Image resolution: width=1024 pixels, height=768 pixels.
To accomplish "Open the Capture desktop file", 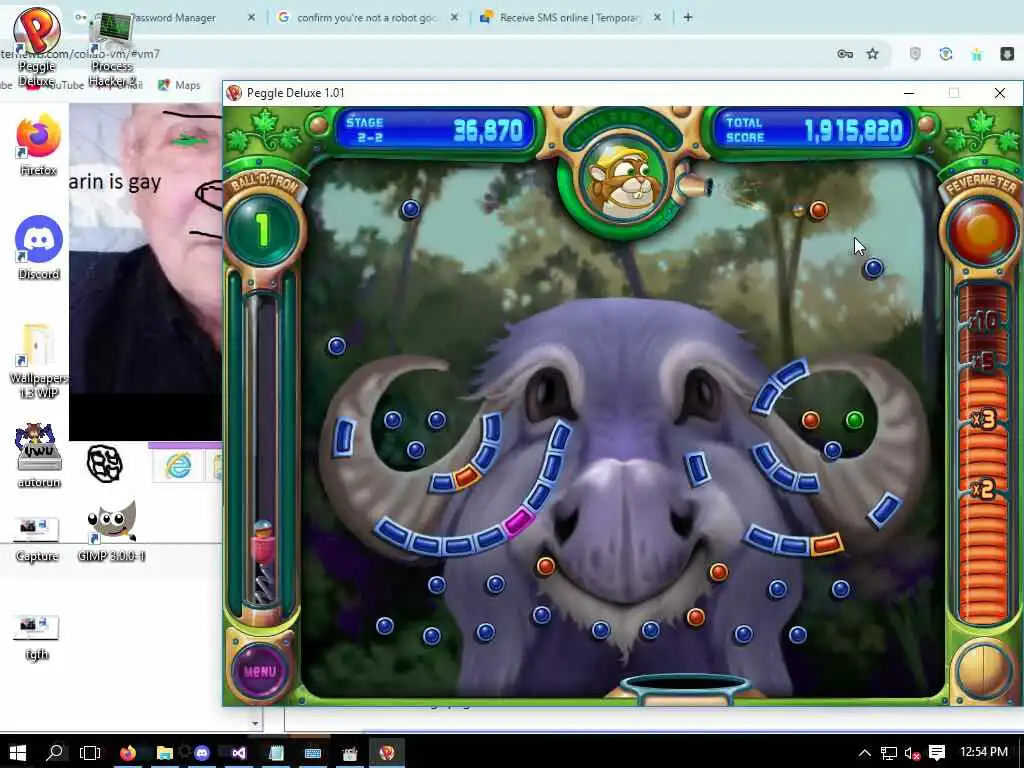I will click(37, 539).
